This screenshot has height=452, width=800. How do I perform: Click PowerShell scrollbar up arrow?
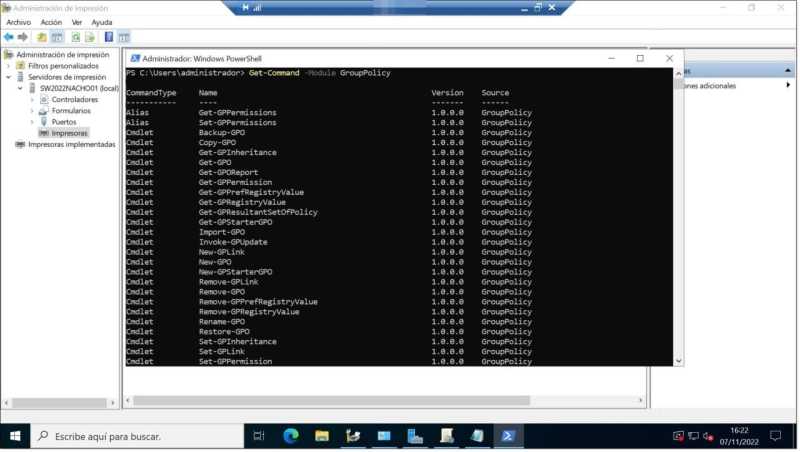(x=679, y=73)
